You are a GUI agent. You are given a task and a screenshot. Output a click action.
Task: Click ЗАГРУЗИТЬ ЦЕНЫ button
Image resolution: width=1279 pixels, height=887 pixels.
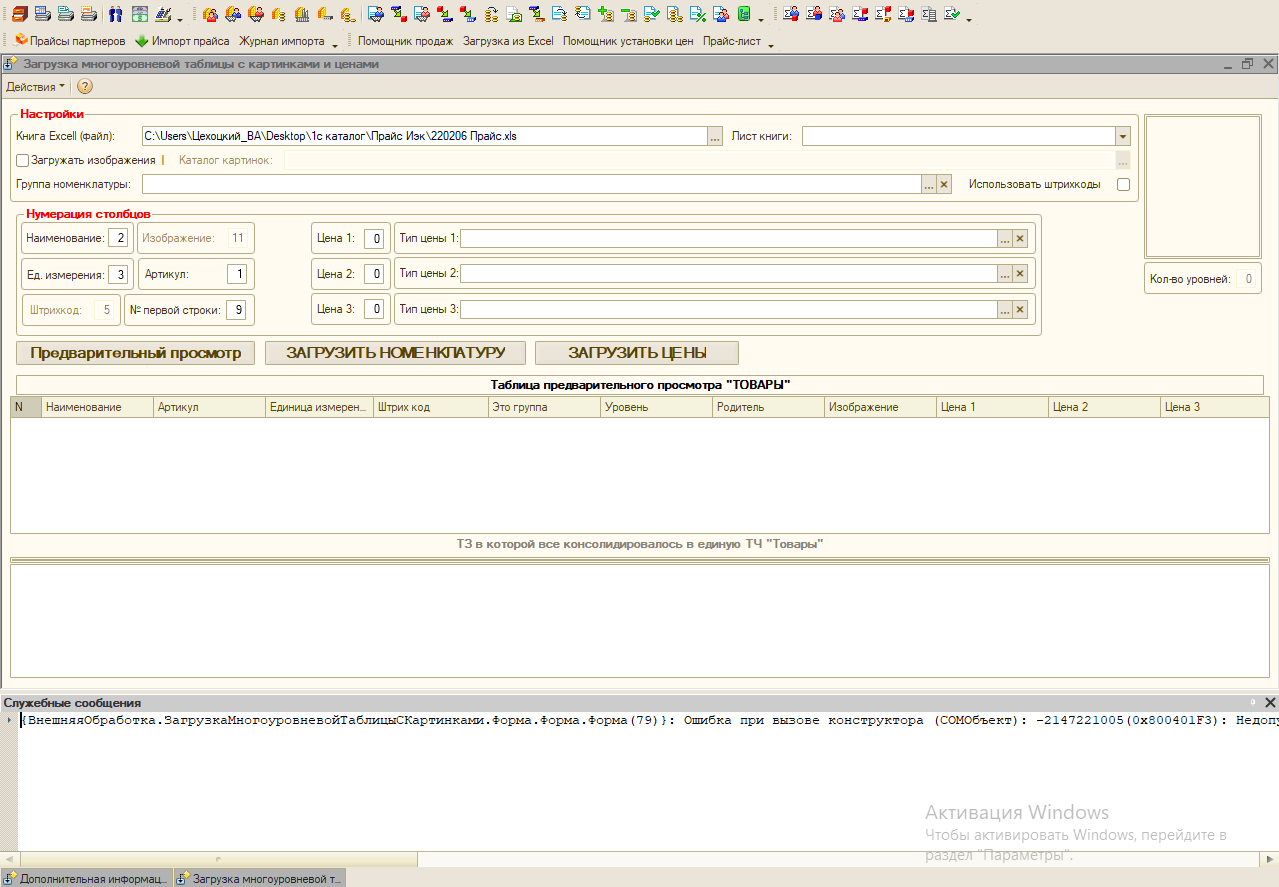click(637, 353)
